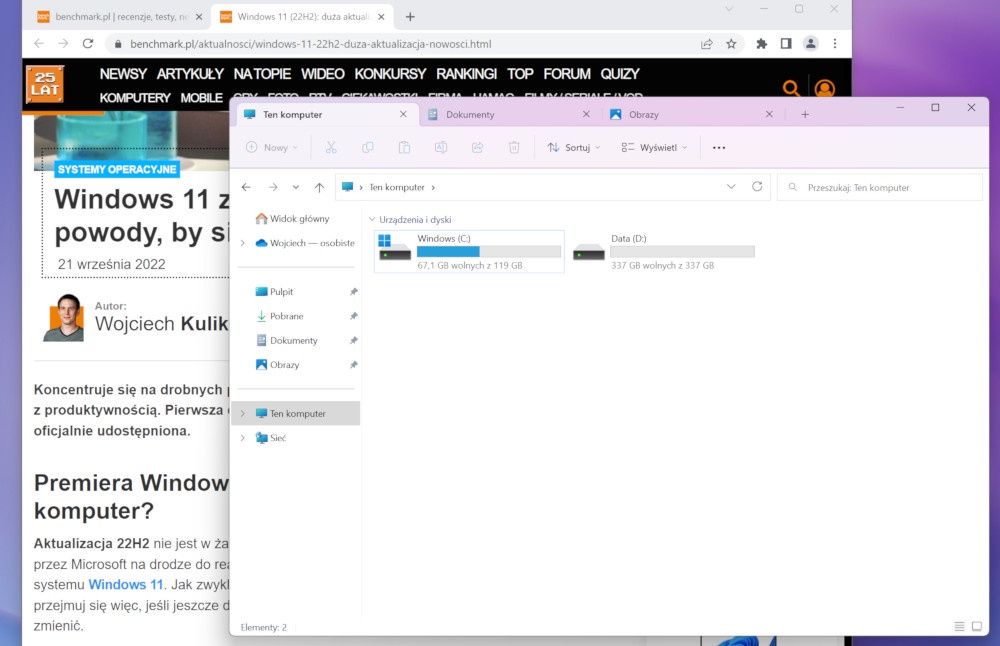The image size is (1000, 646).
Task: Go back in File Explorer navigation
Action: point(246,187)
